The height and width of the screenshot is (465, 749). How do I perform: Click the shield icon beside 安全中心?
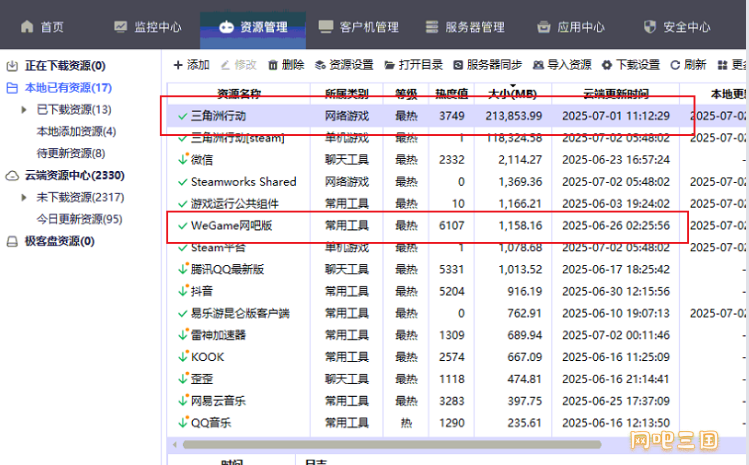(650, 26)
